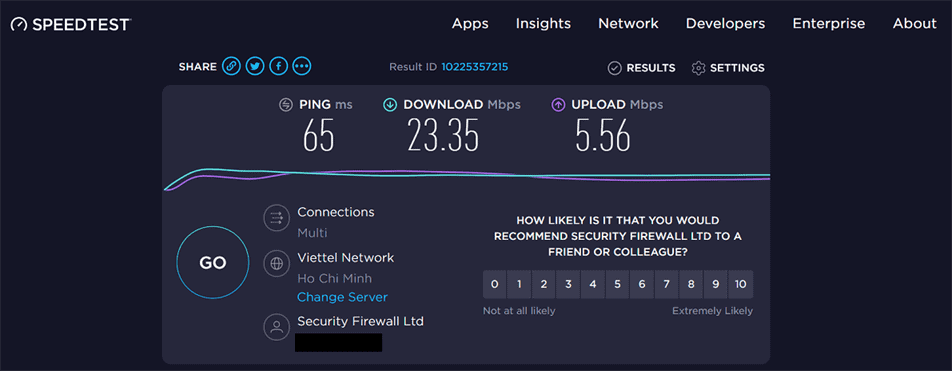Click the Multi connections mode text
952x371 pixels.
pos(312,233)
